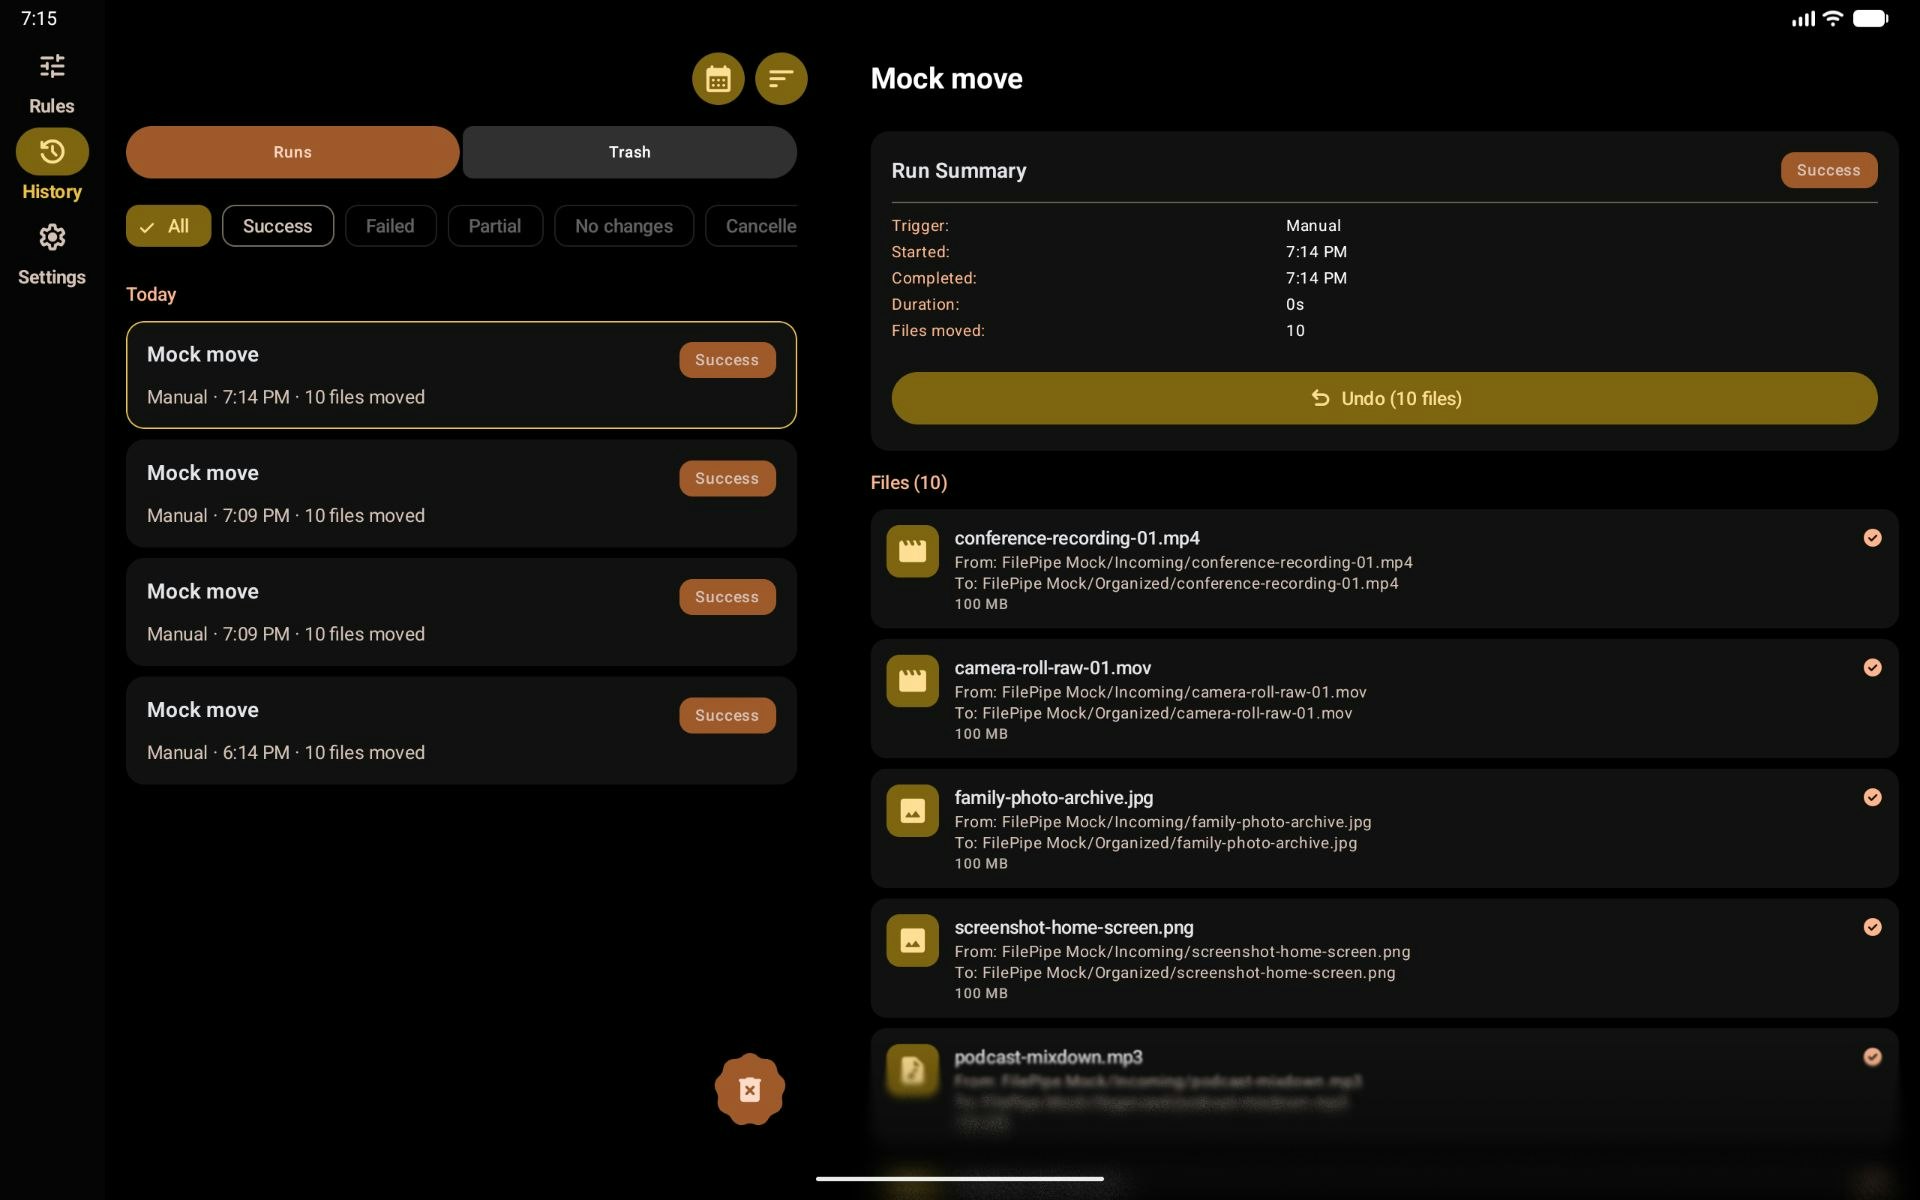
Task: Click Success badge on the 7:14 PM run
Action: [x=727, y=360]
